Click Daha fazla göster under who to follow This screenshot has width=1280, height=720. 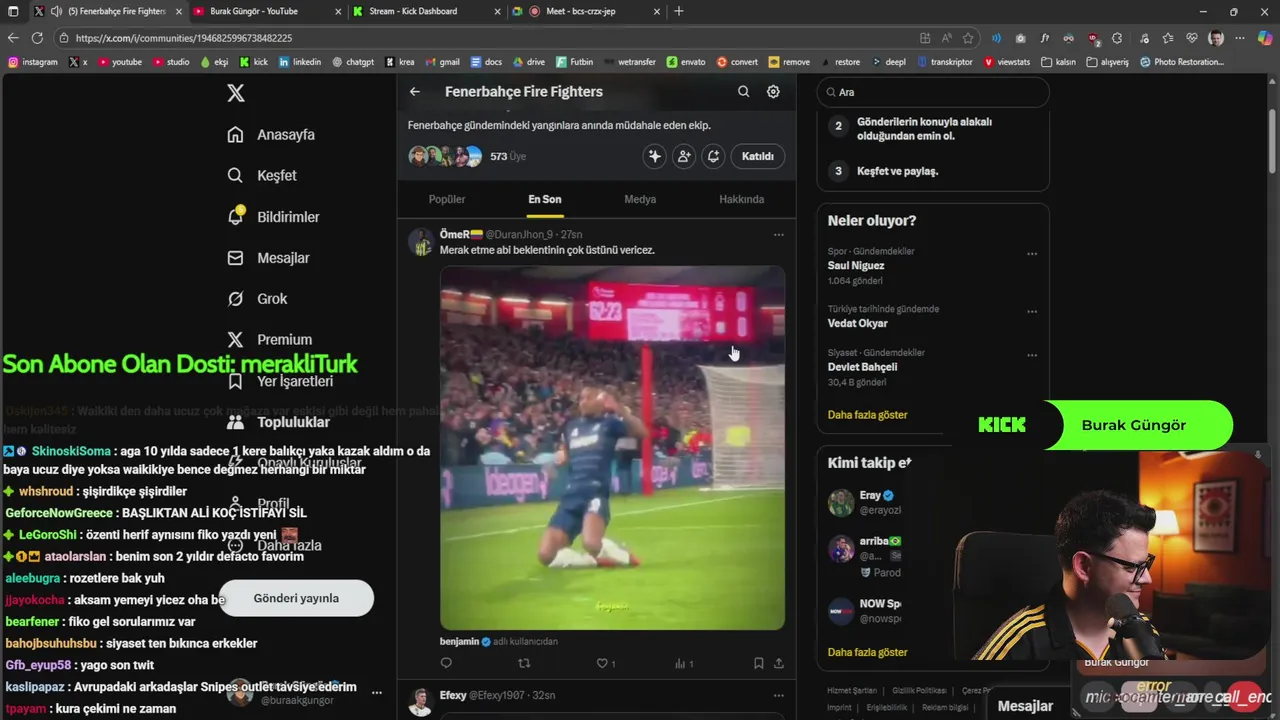(867, 652)
